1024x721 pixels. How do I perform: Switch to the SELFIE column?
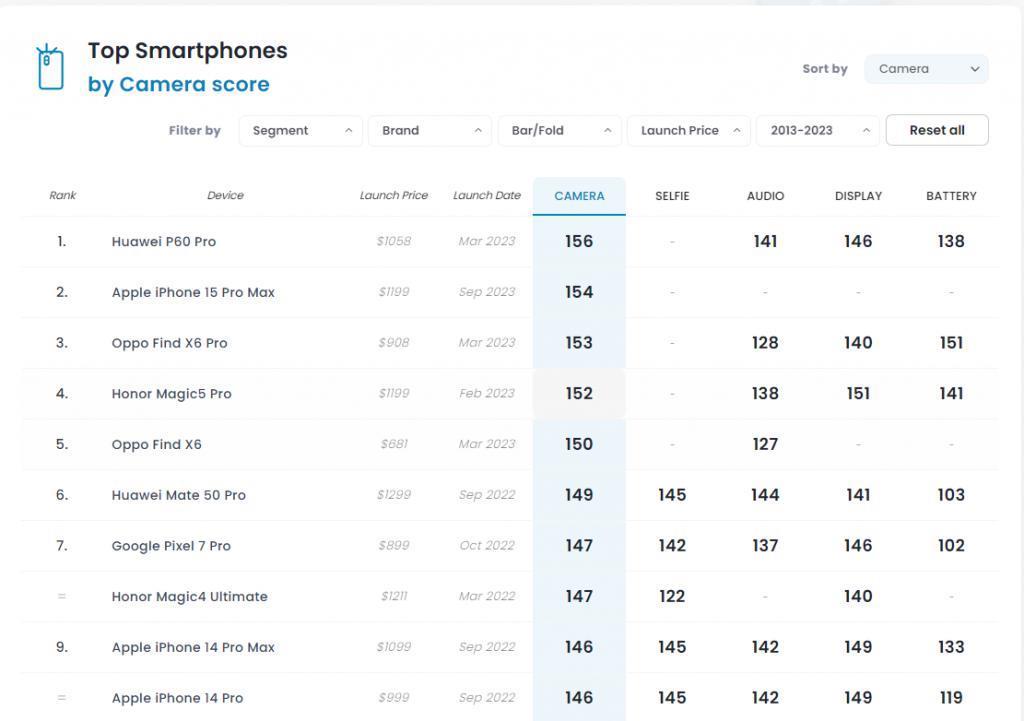[672, 196]
